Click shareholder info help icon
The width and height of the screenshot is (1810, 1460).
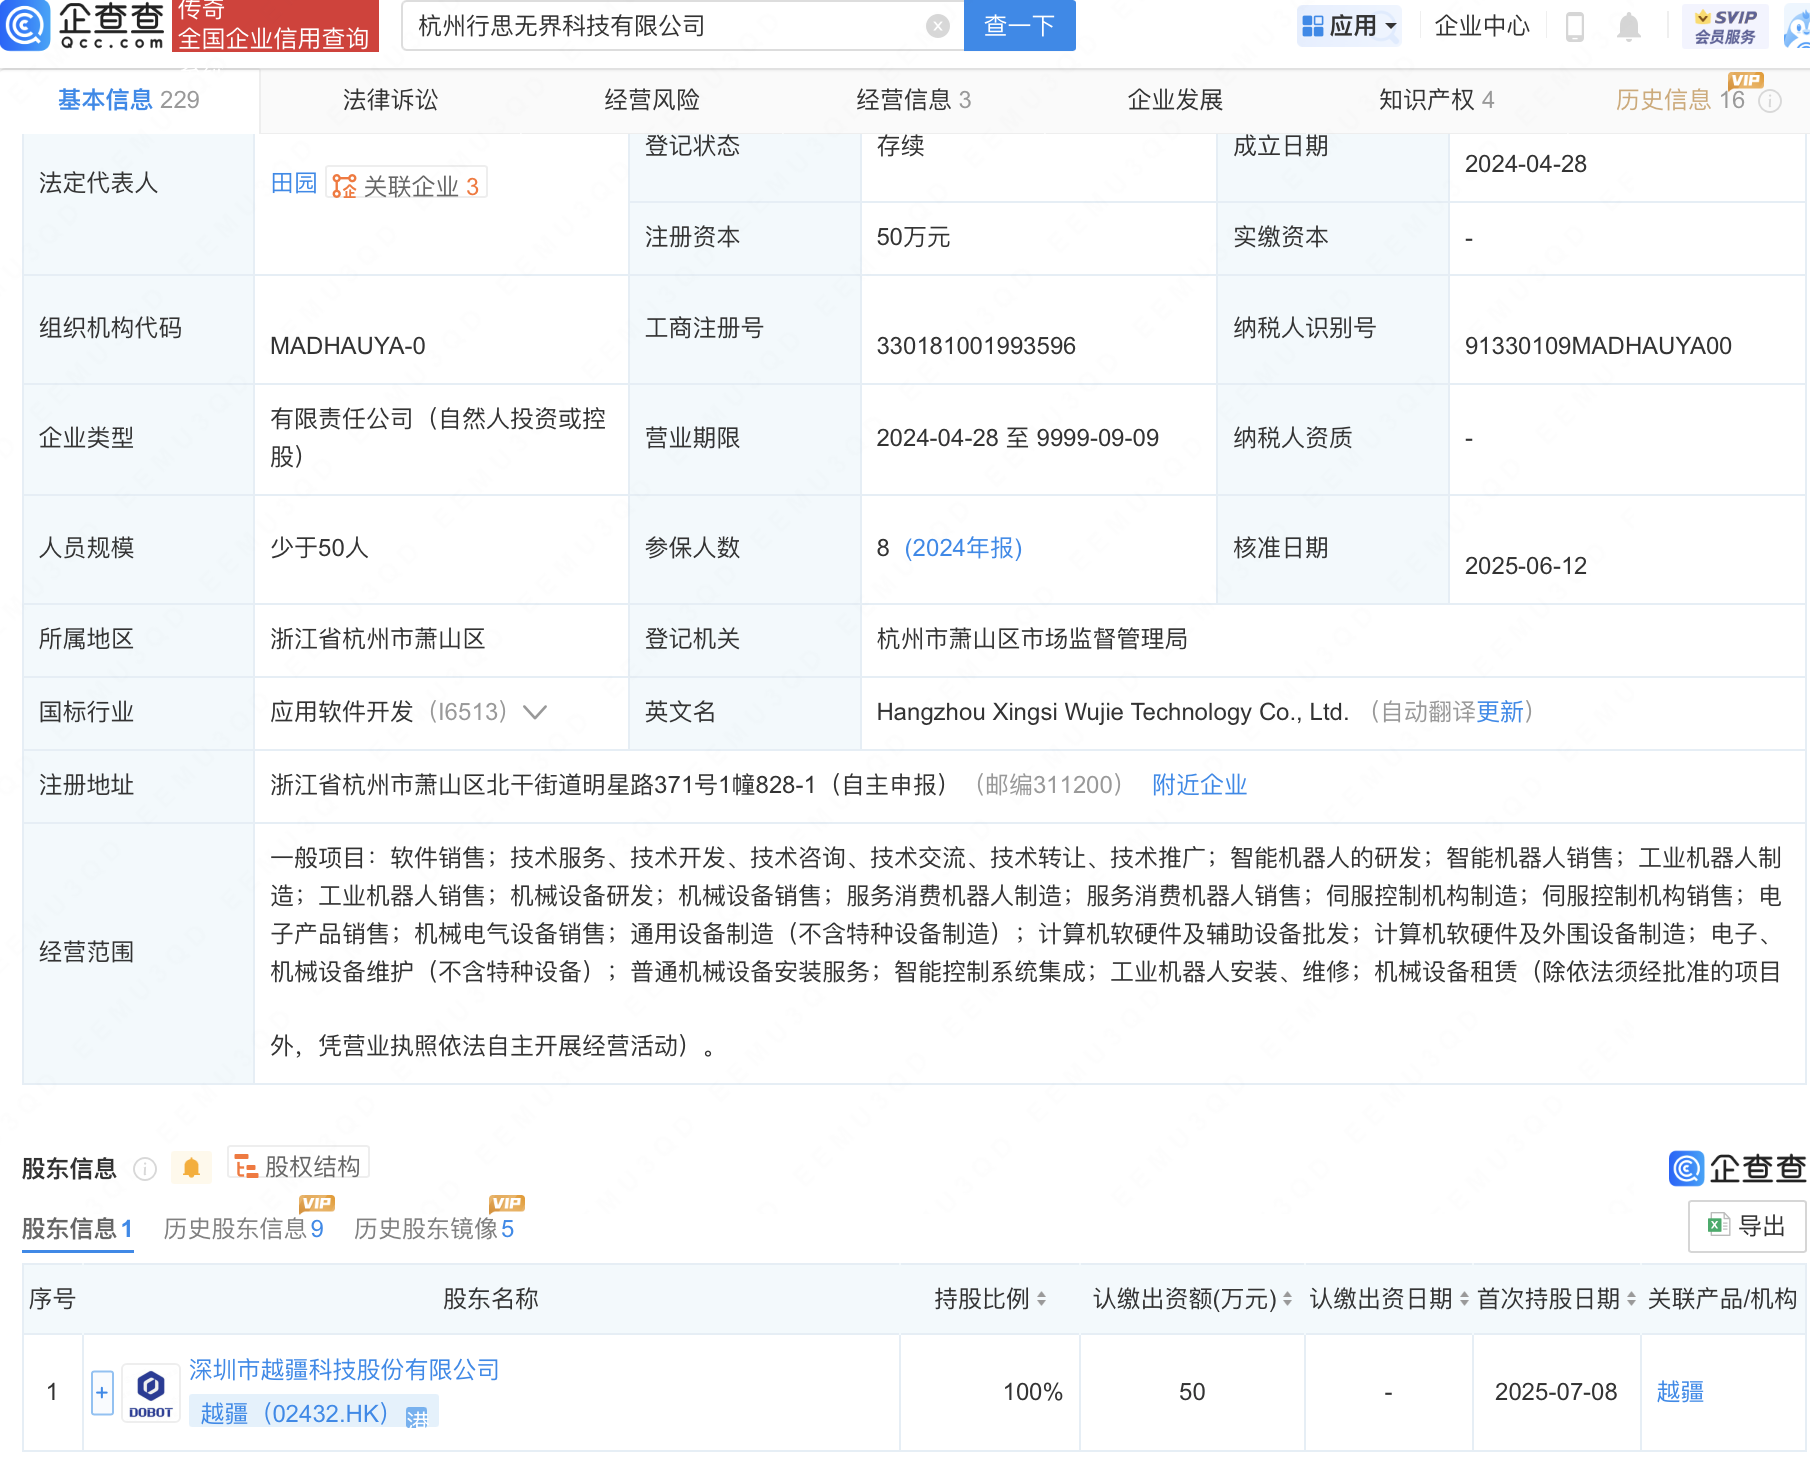pyautogui.click(x=145, y=1168)
